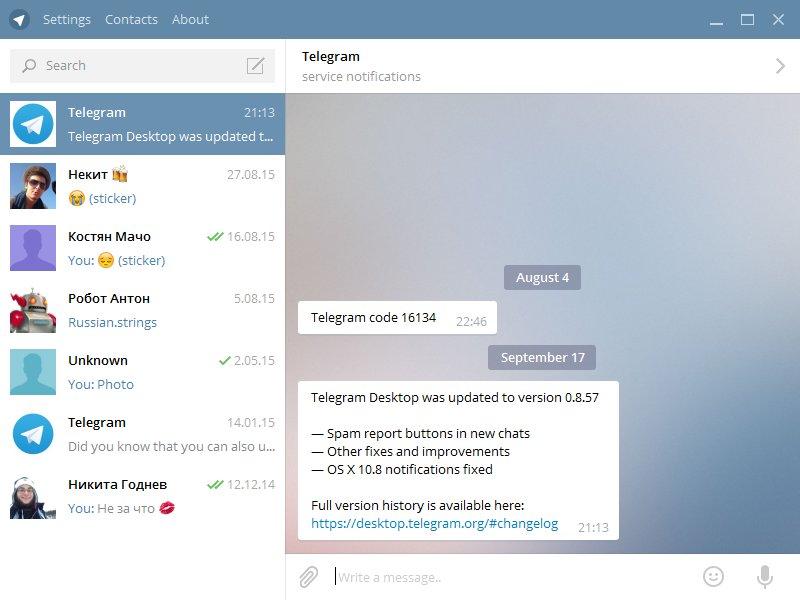Screen dimensions: 800x600
Task: Open the emoji smiley picker
Action: [x=713, y=577]
